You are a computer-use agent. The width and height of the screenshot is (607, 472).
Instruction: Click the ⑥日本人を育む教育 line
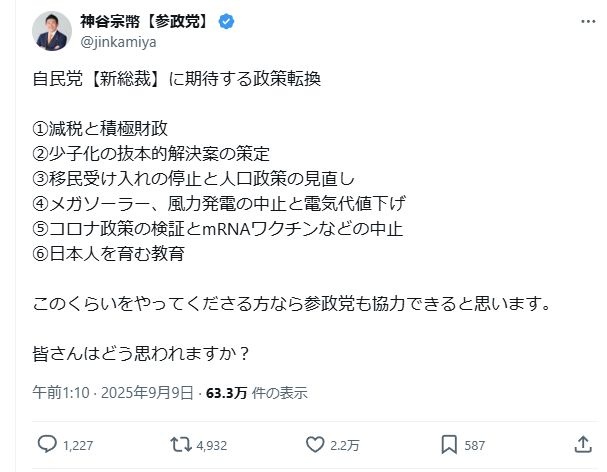click(x=108, y=253)
